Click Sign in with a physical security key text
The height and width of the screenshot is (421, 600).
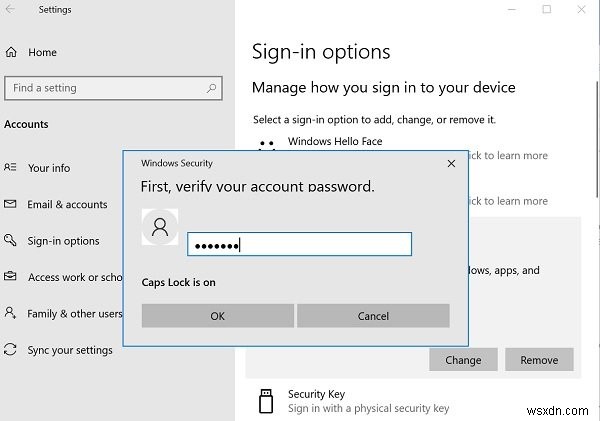click(368, 408)
